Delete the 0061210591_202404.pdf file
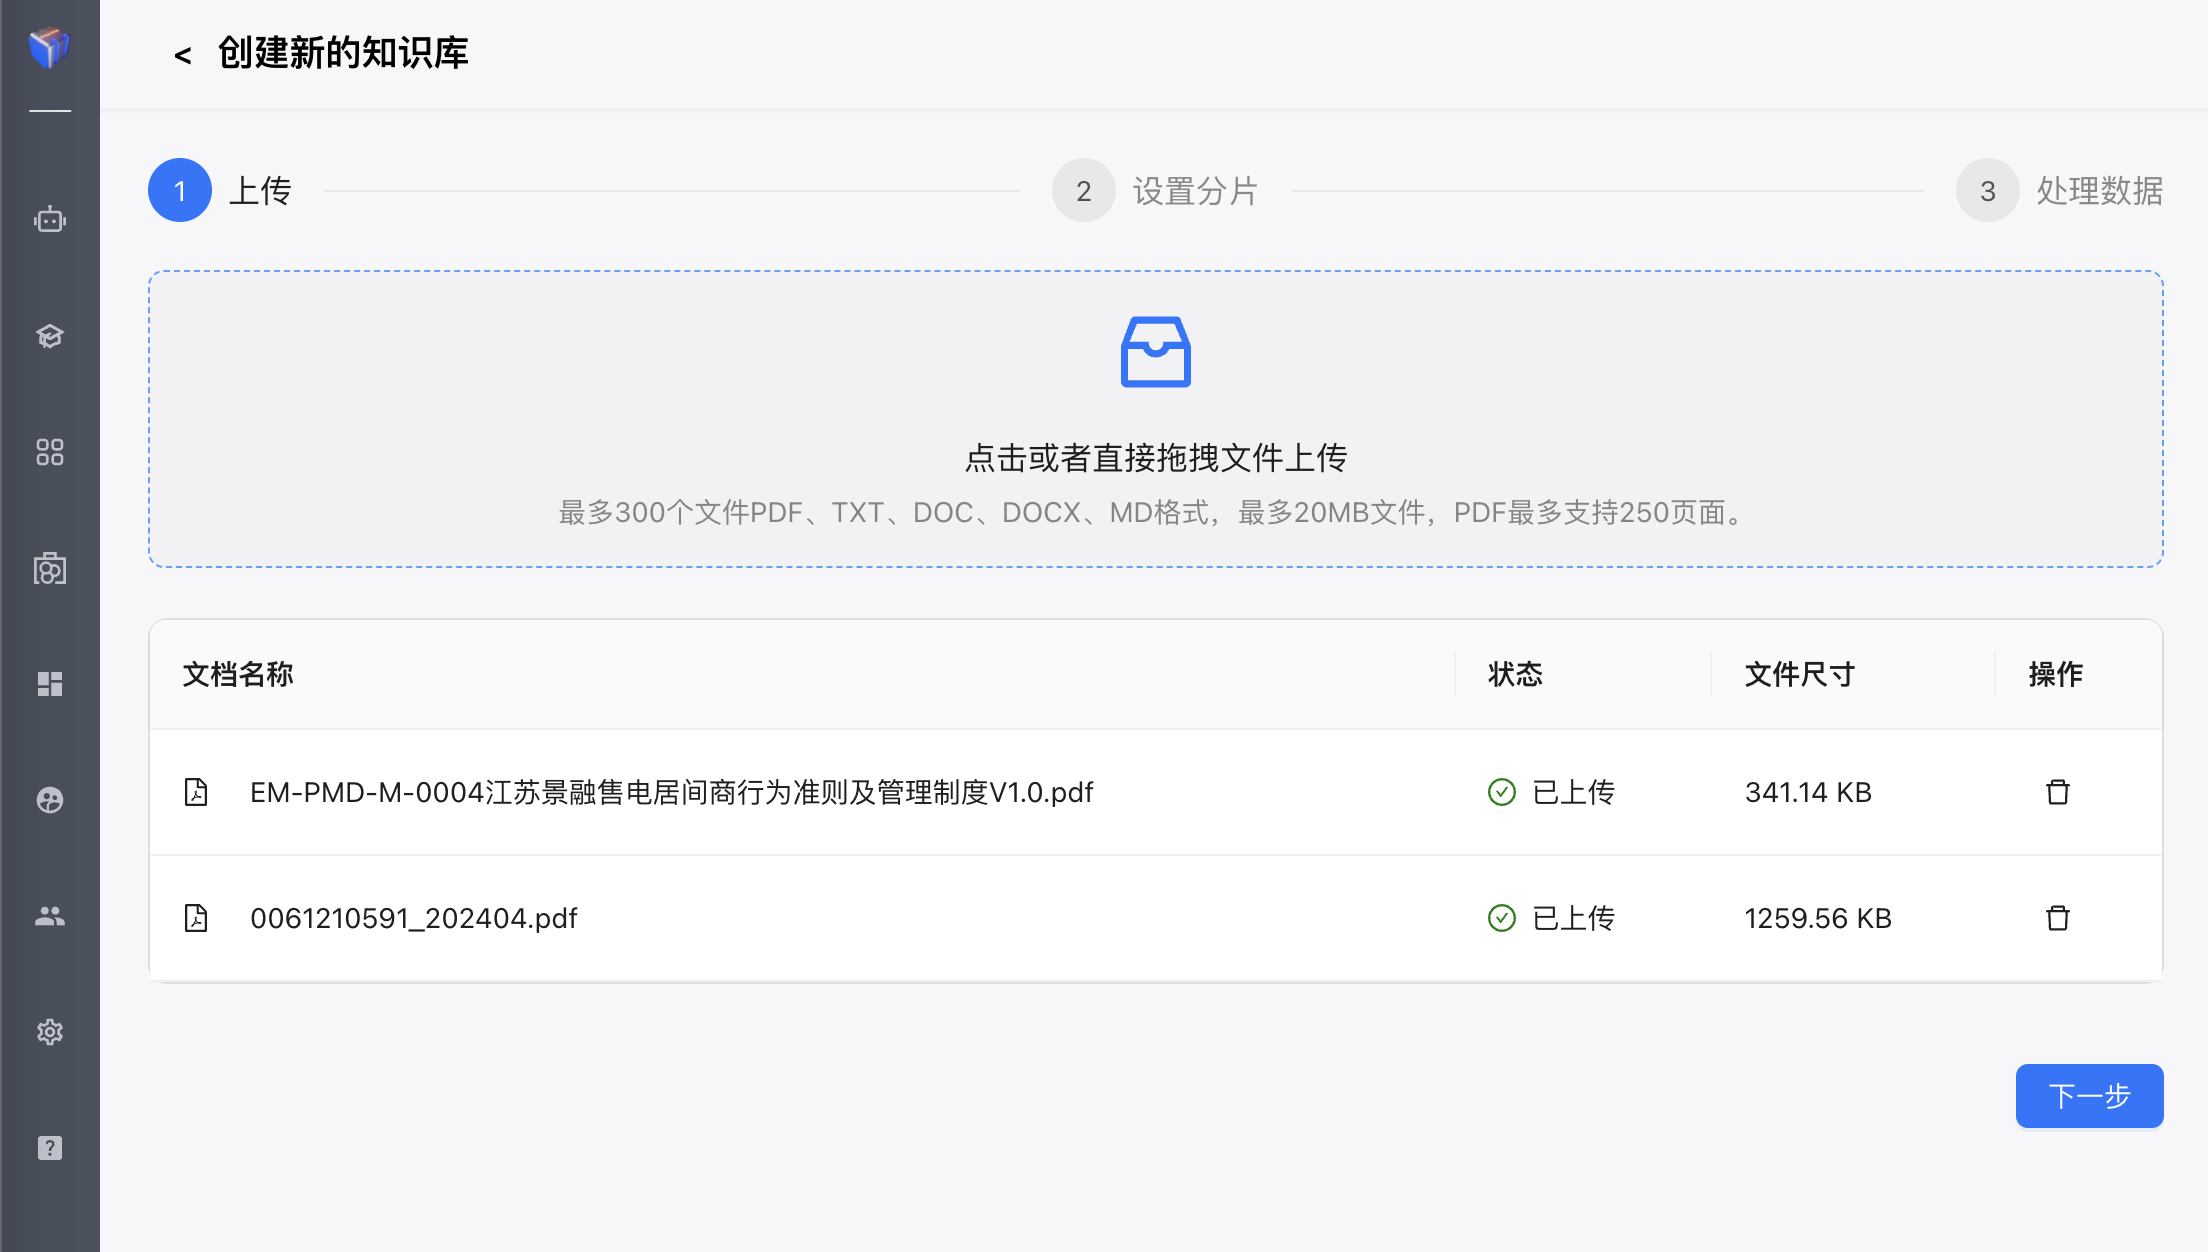This screenshot has width=2208, height=1252. tap(2057, 918)
